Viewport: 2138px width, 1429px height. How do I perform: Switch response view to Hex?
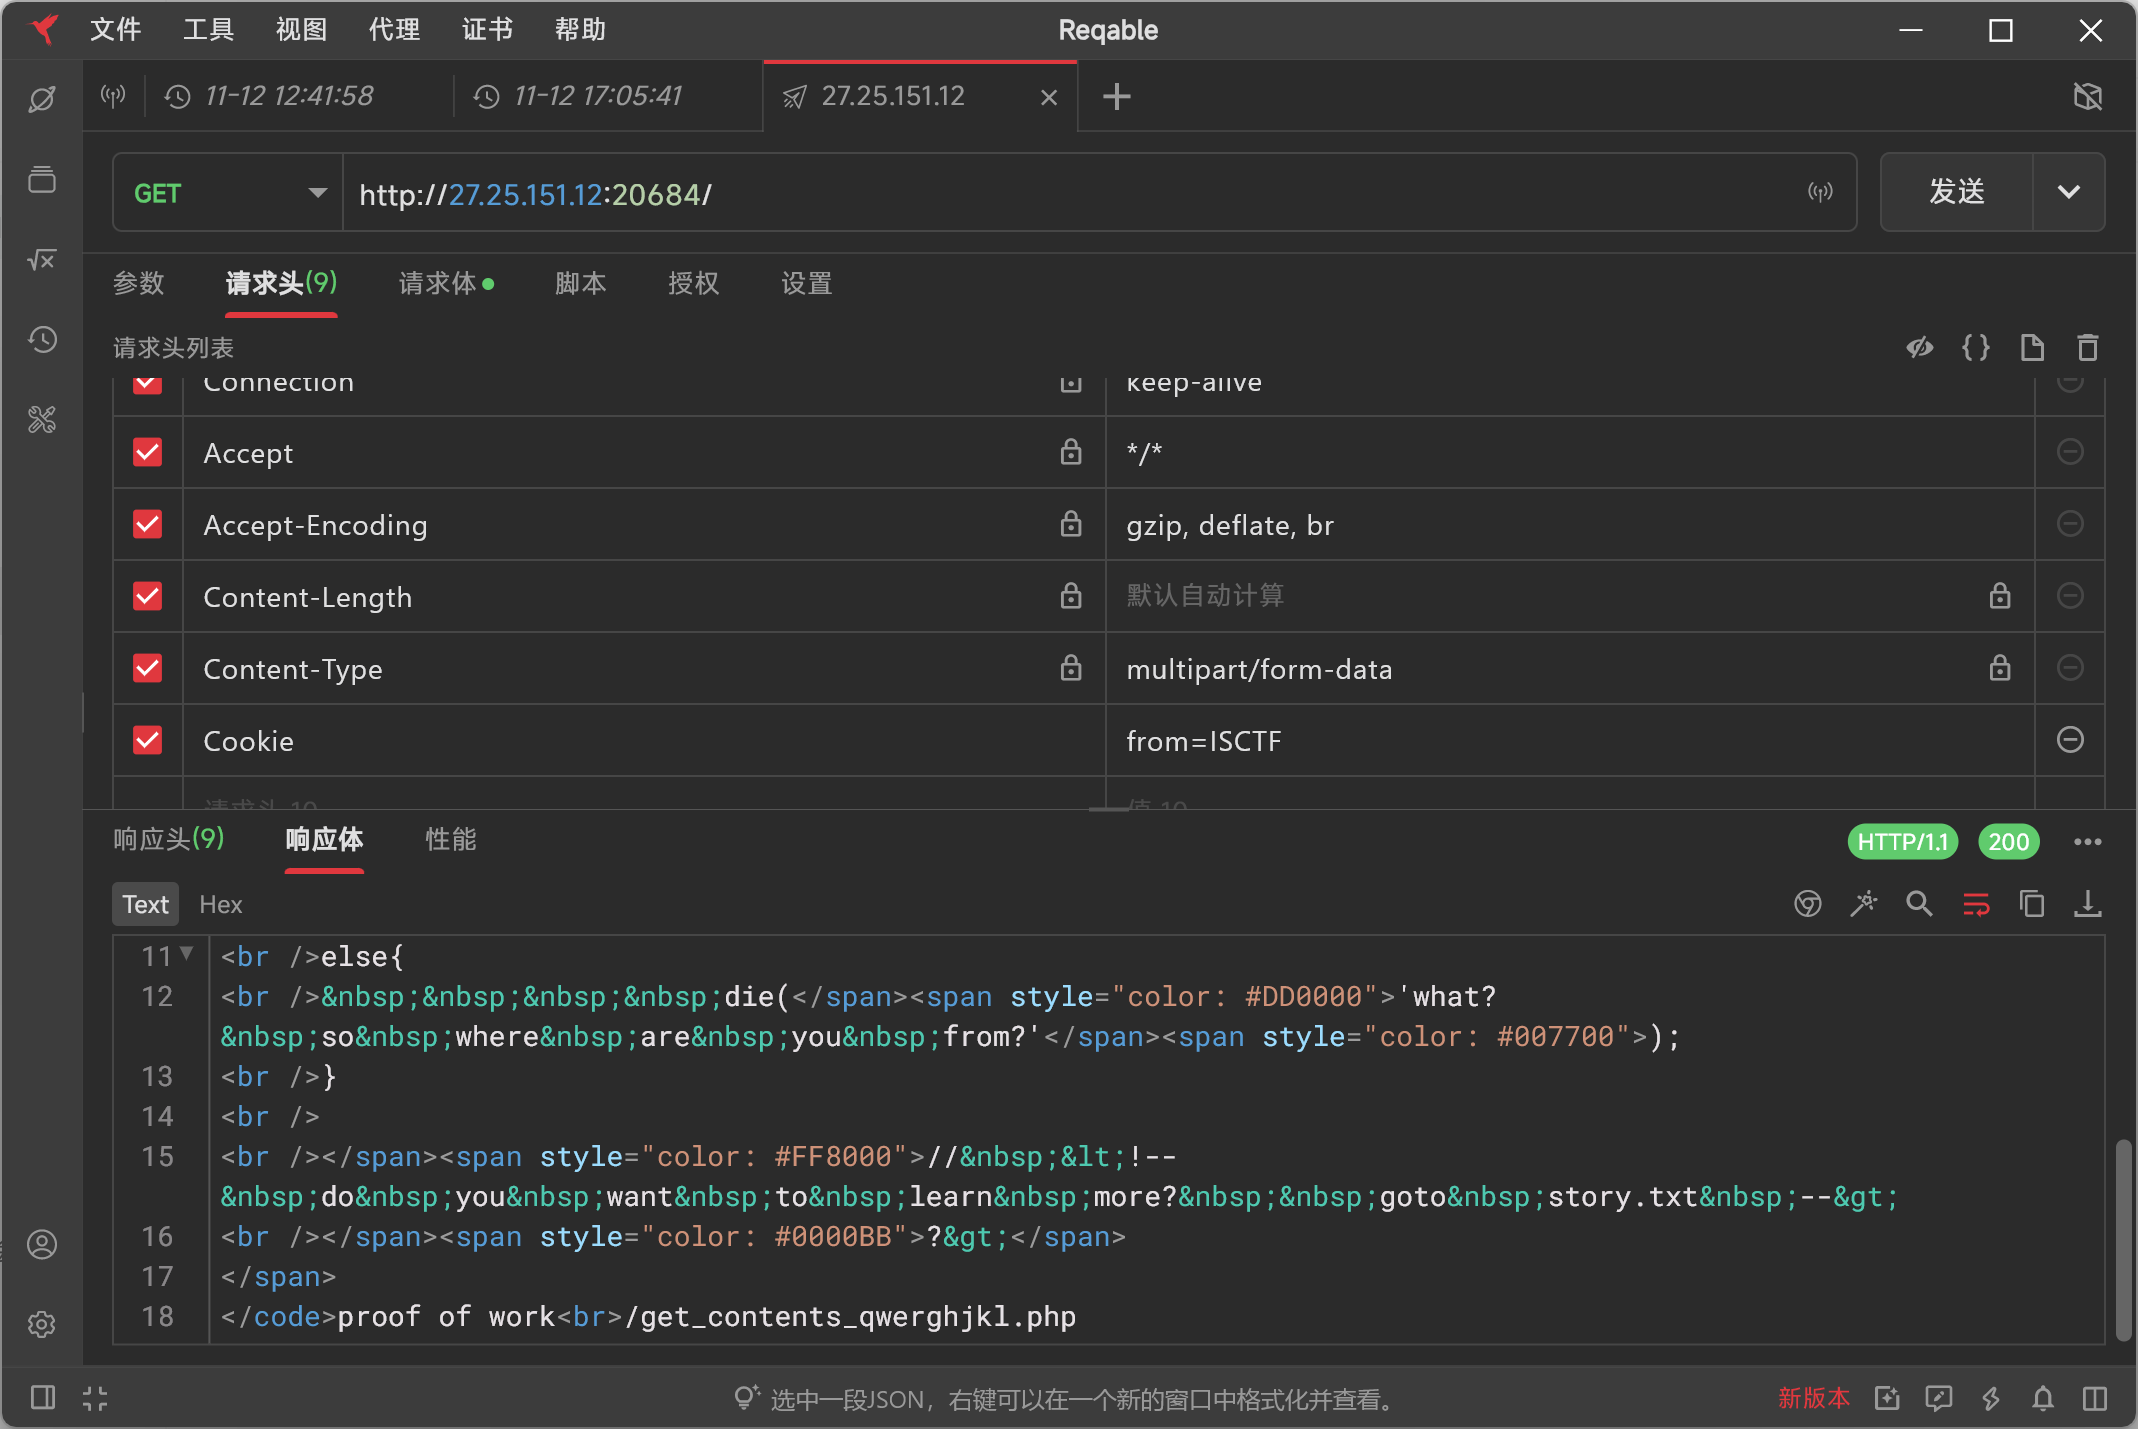[x=220, y=904]
